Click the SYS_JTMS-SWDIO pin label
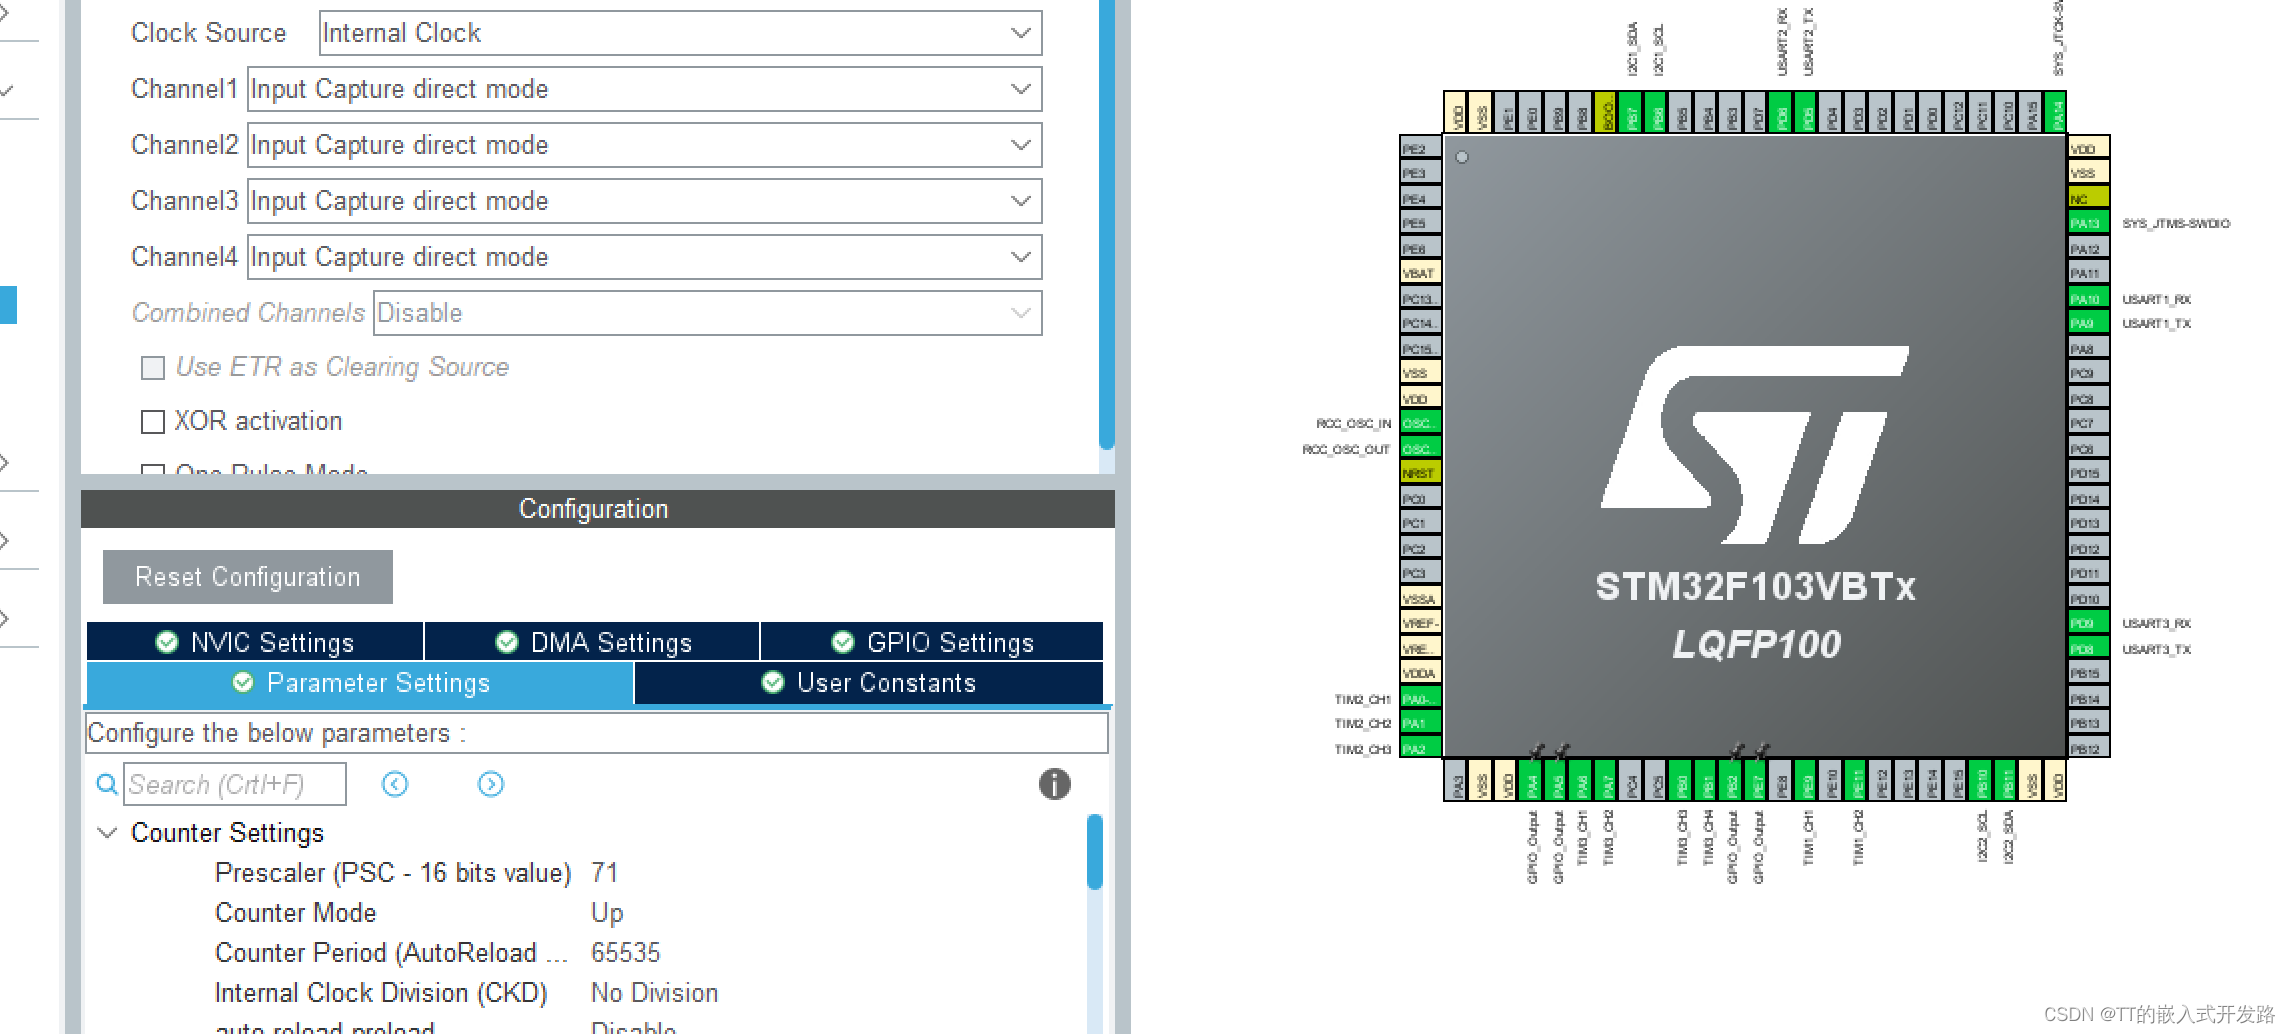2291x1034 pixels. [2176, 223]
